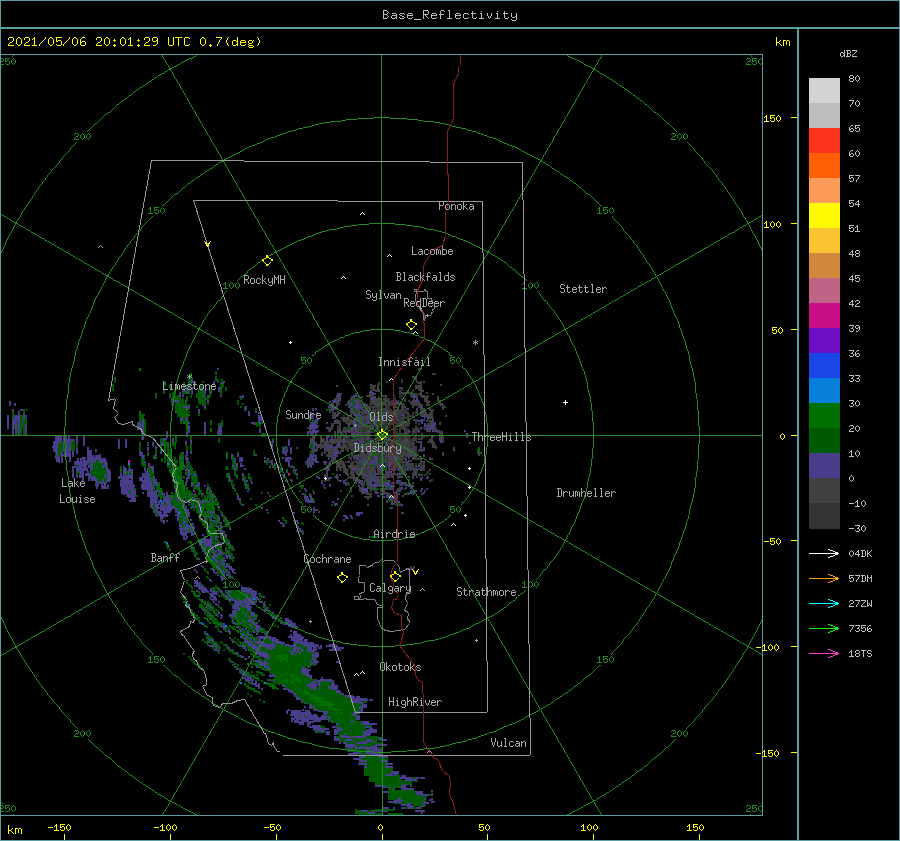Click the Strathmore label
This screenshot has width=900, height=841.
pos(486,592)
